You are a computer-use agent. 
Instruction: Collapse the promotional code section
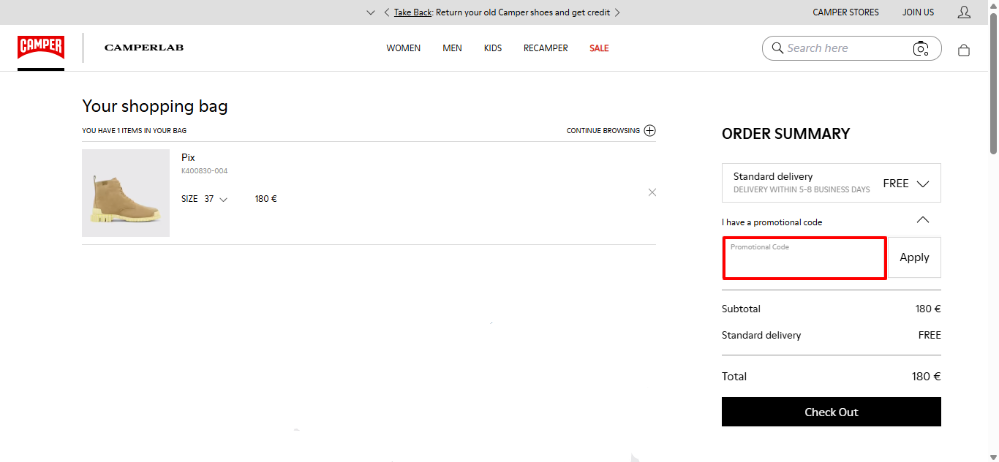click(922, 220)
